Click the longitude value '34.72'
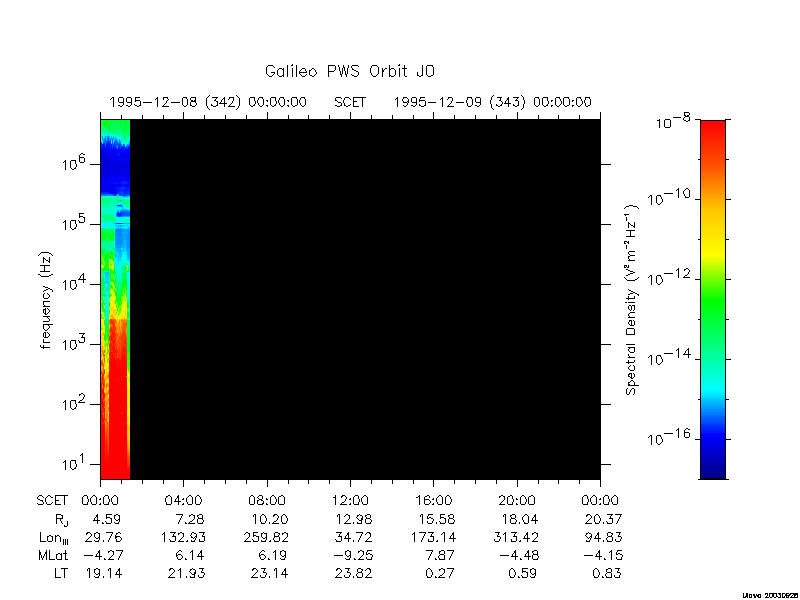 [354, 537]
